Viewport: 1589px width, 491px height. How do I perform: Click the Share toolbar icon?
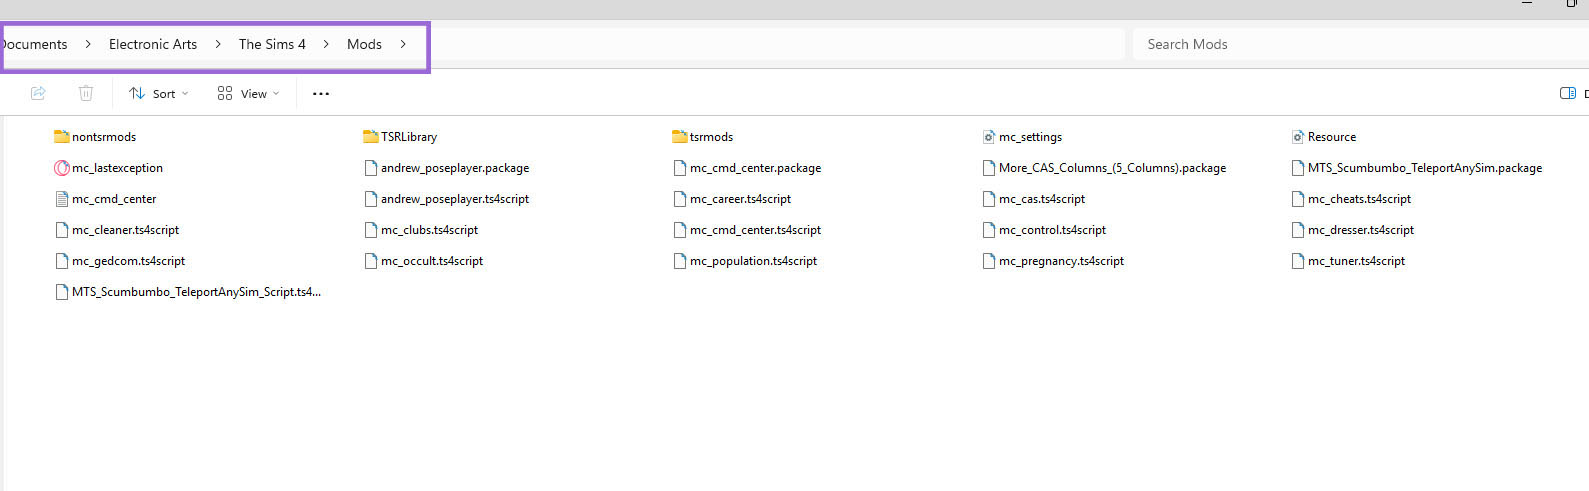point(38,93)
